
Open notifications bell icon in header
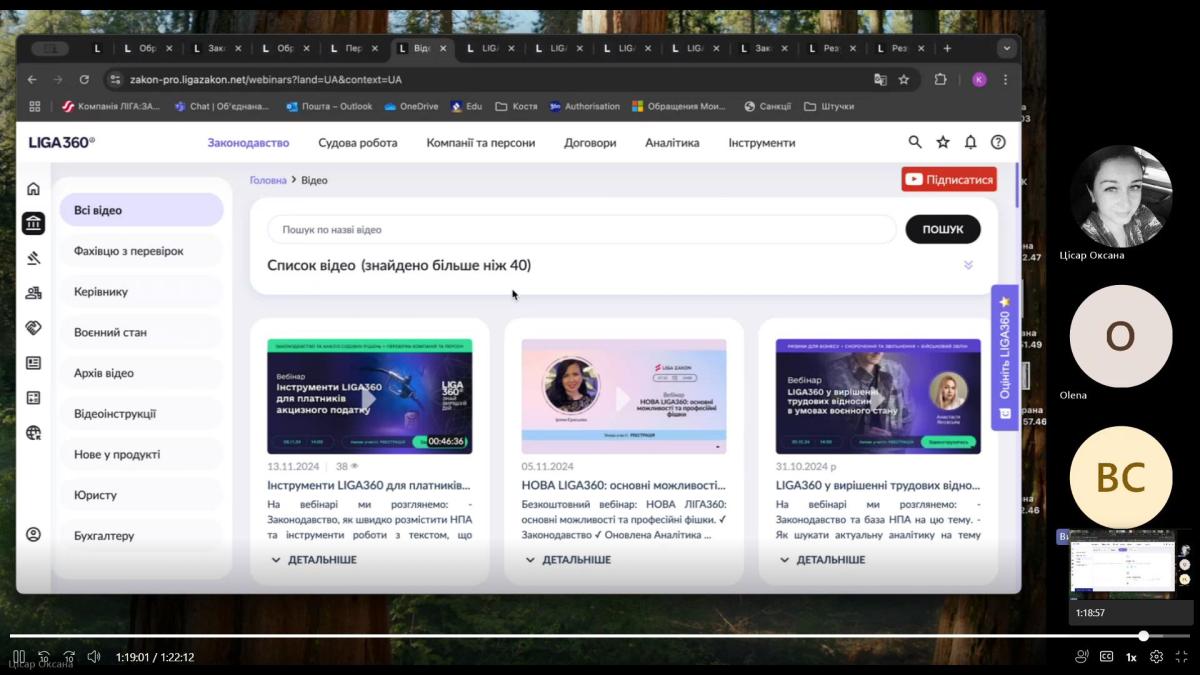click(970, 143)
